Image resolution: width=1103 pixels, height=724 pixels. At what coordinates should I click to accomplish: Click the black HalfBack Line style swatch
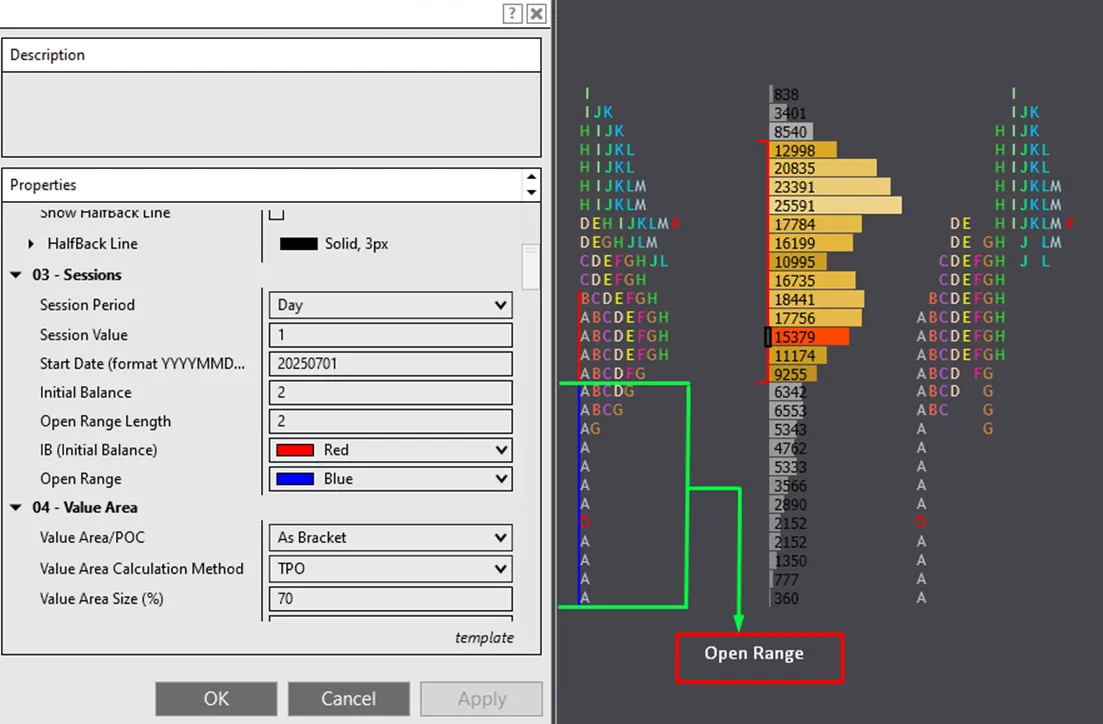pyautogui.click(x=298, y=244)
